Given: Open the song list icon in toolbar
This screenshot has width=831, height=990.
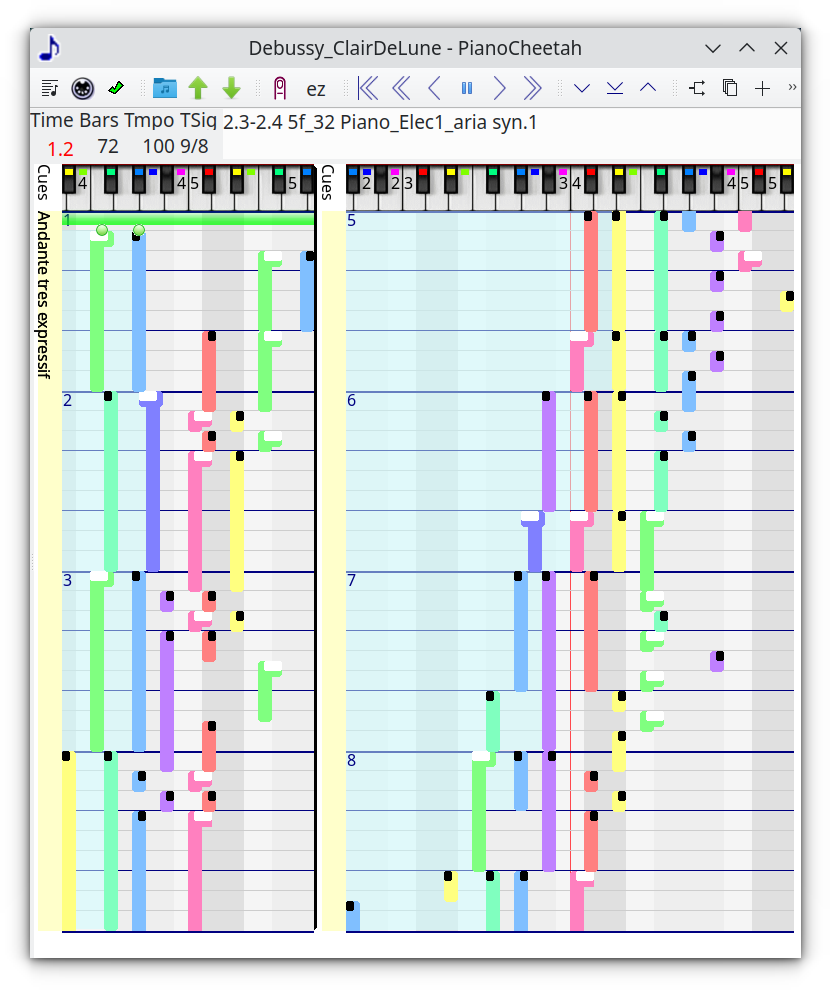Looking at the screenshot, I should point(50,88).
